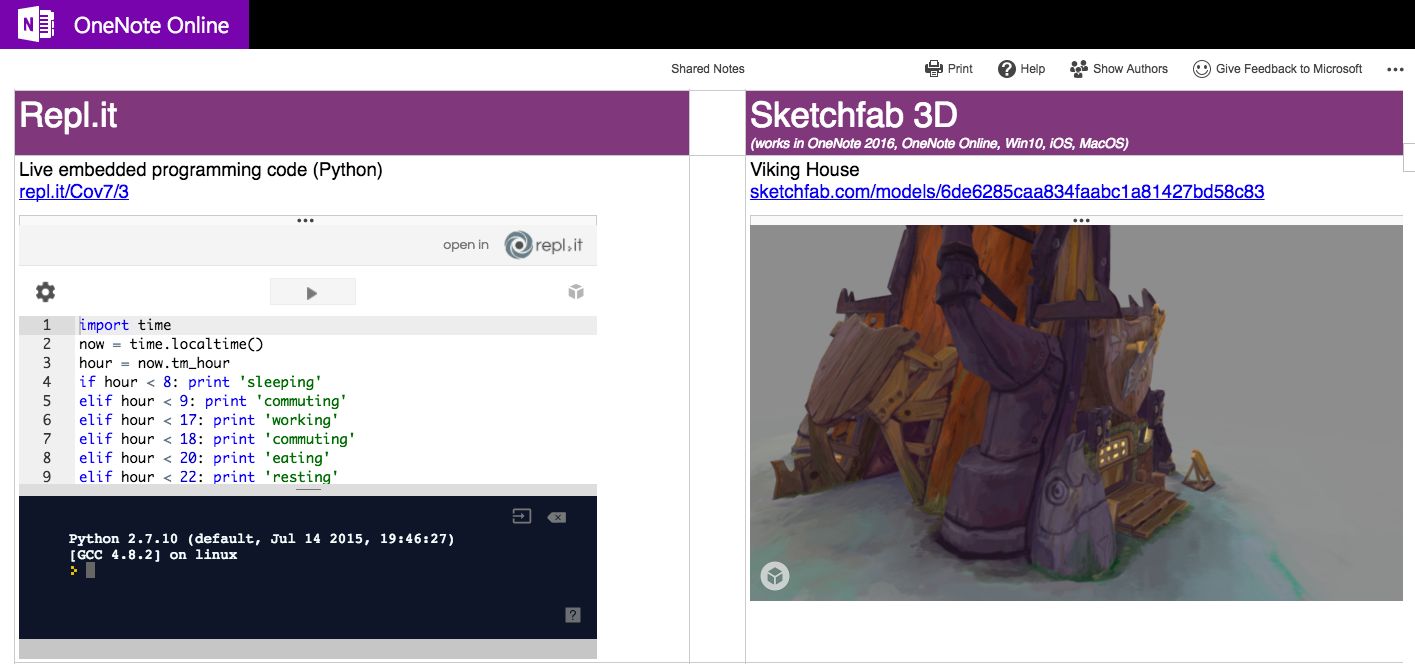Click the OneNote logo icon

point(36,25)
